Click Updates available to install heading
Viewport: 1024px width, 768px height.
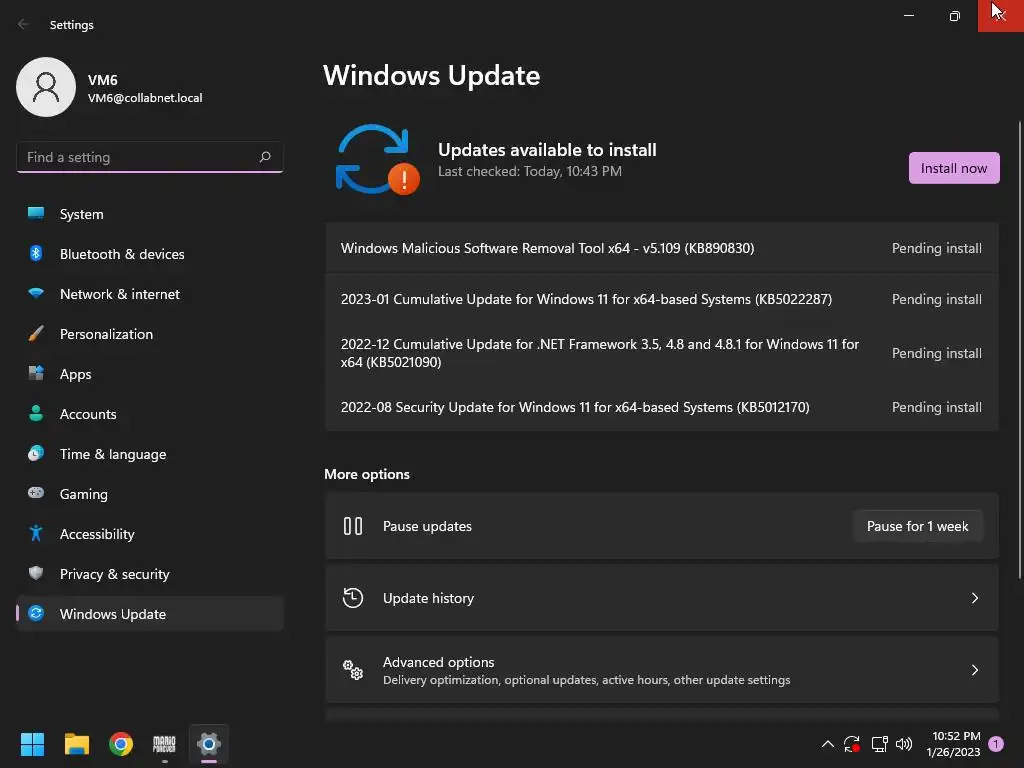point(547,150)
